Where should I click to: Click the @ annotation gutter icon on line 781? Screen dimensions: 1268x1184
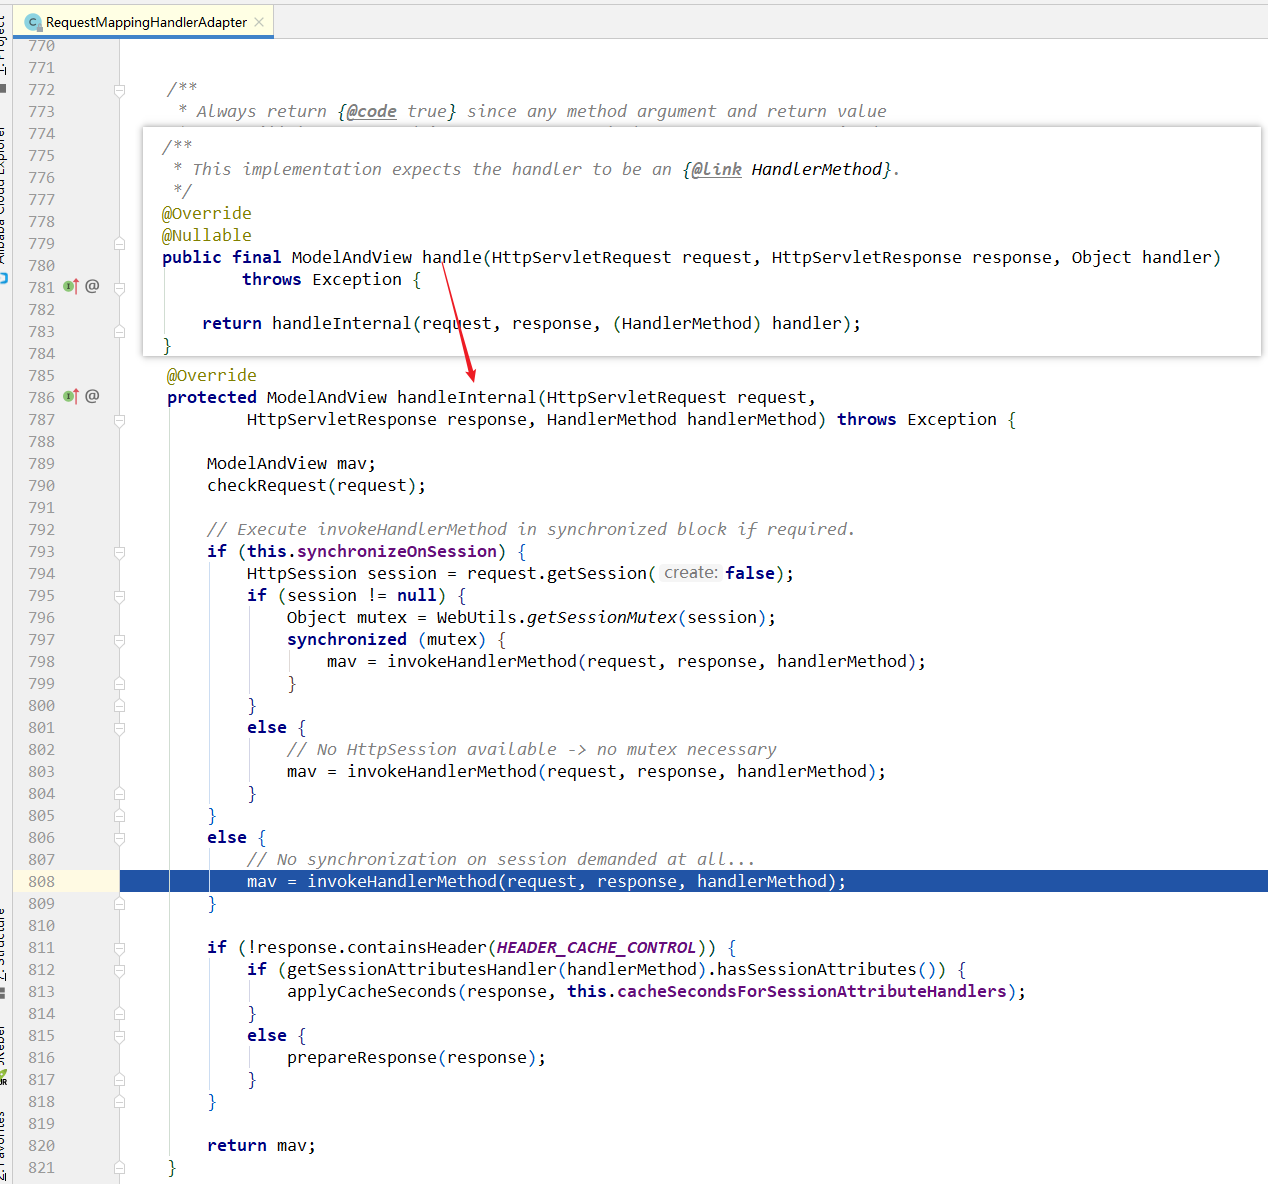92,286
